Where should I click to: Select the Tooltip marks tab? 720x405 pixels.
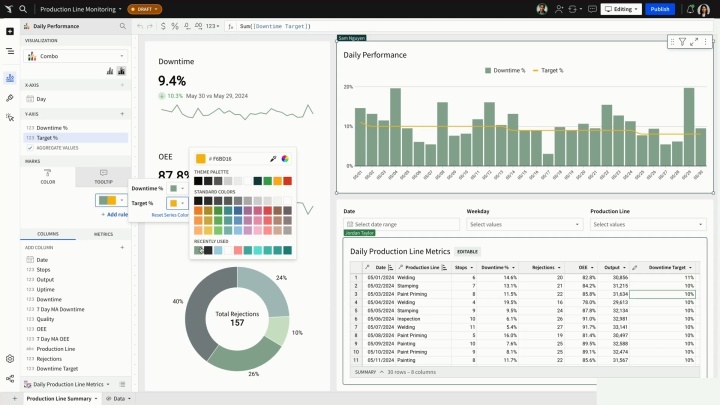coord(103,176)
